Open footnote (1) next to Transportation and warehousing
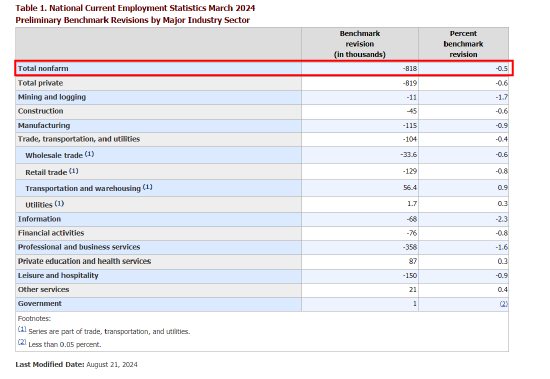 coord(147,187)
